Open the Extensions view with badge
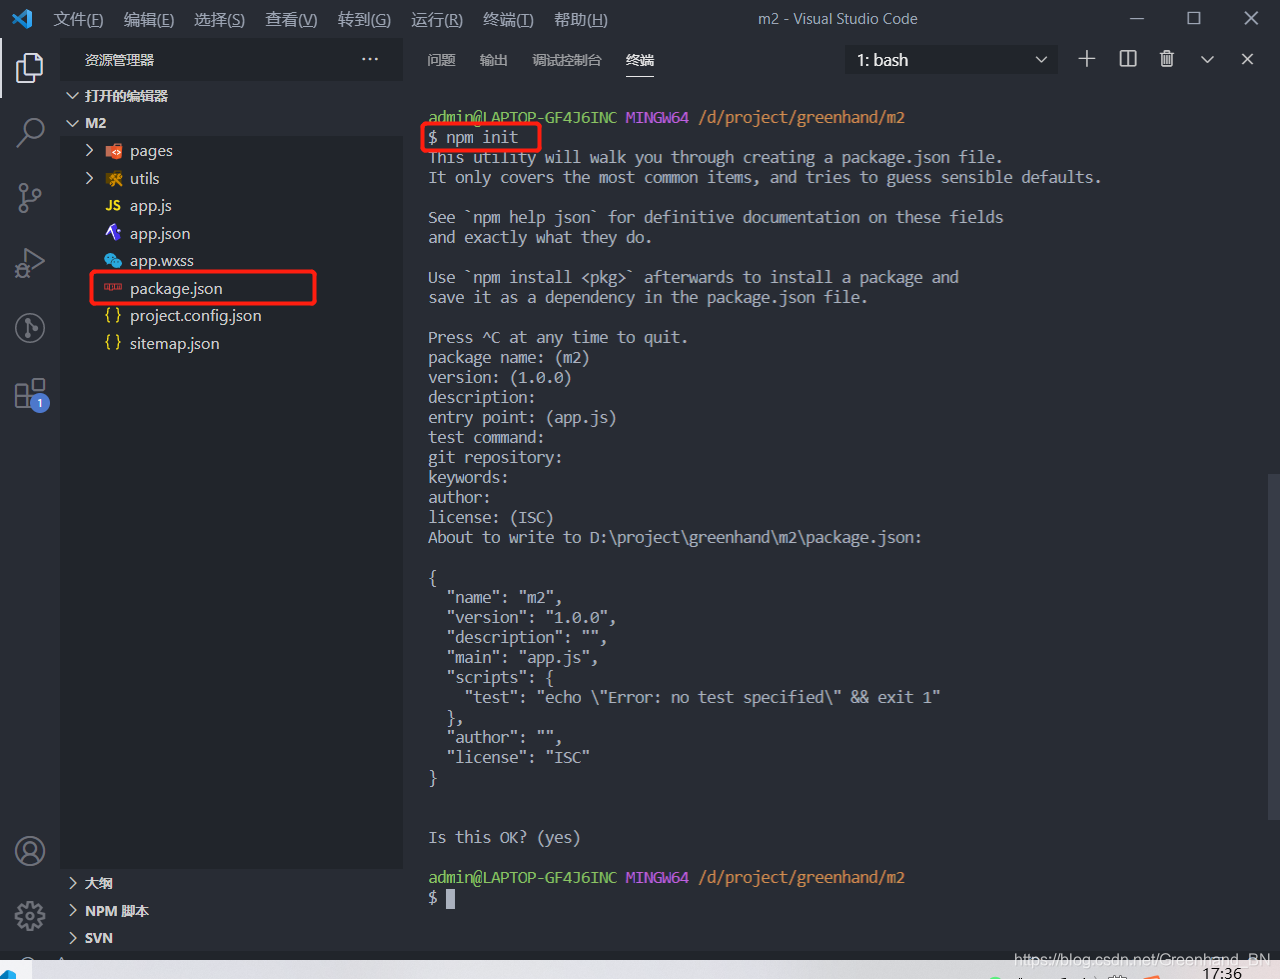The width and height of the screenshot is (1280, 979). pyautogui.click(x=30, y=394)
